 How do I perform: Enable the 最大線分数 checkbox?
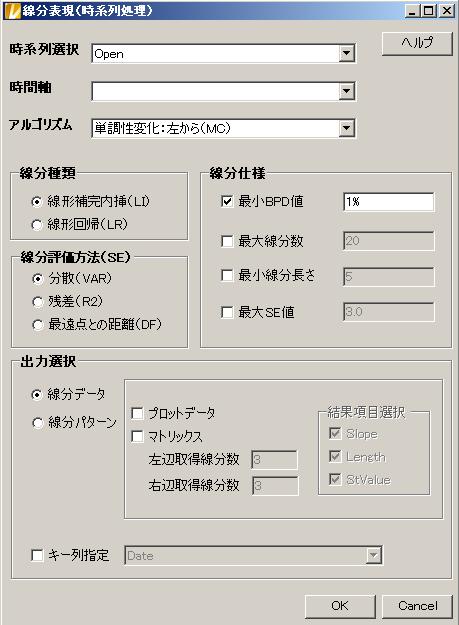pos(227,241)
